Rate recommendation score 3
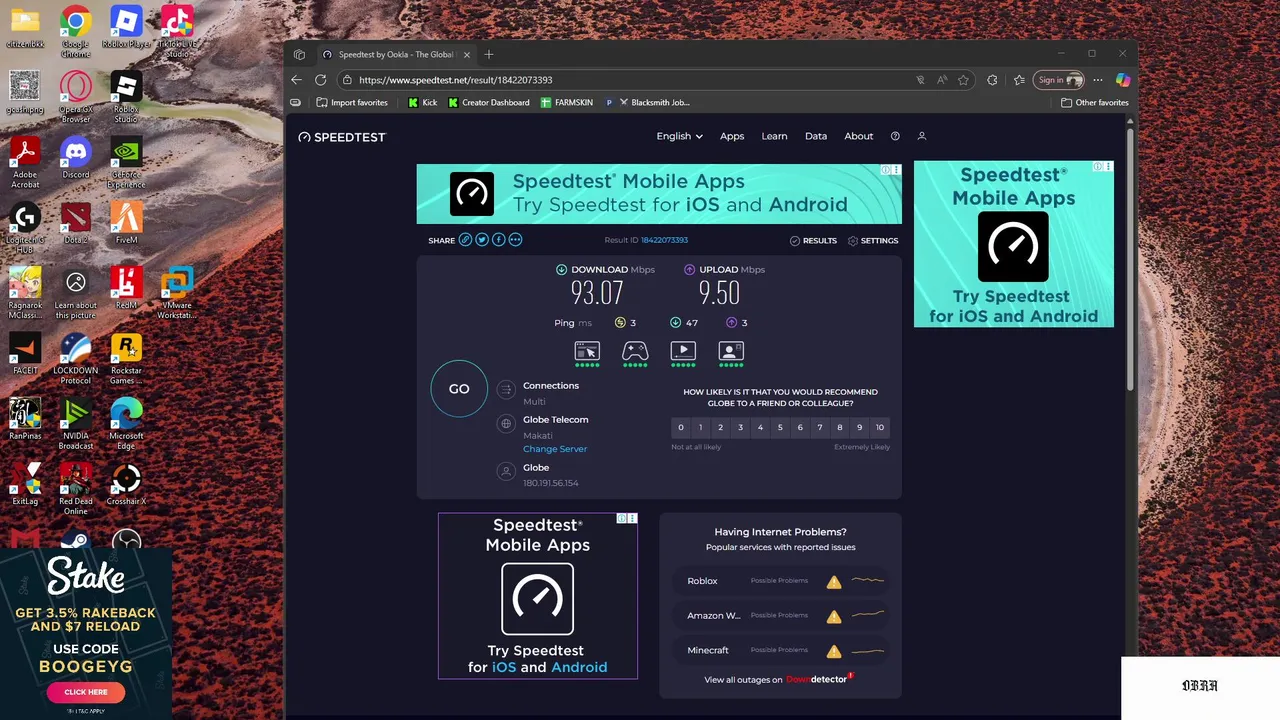Viewport: 1280px width, 720px height. (x=740, y=427)
